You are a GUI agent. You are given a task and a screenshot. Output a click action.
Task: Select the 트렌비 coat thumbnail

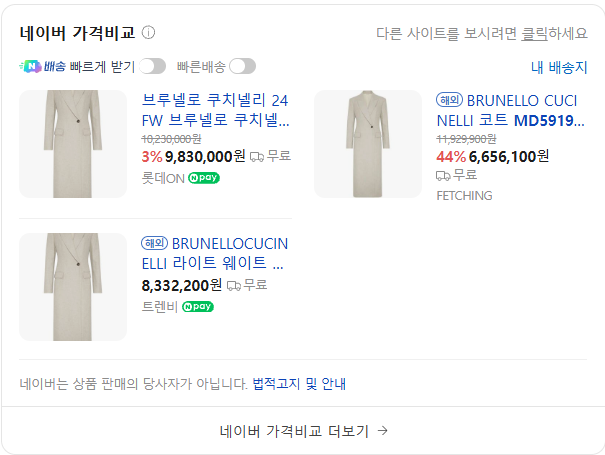click(x=73, y=287)
